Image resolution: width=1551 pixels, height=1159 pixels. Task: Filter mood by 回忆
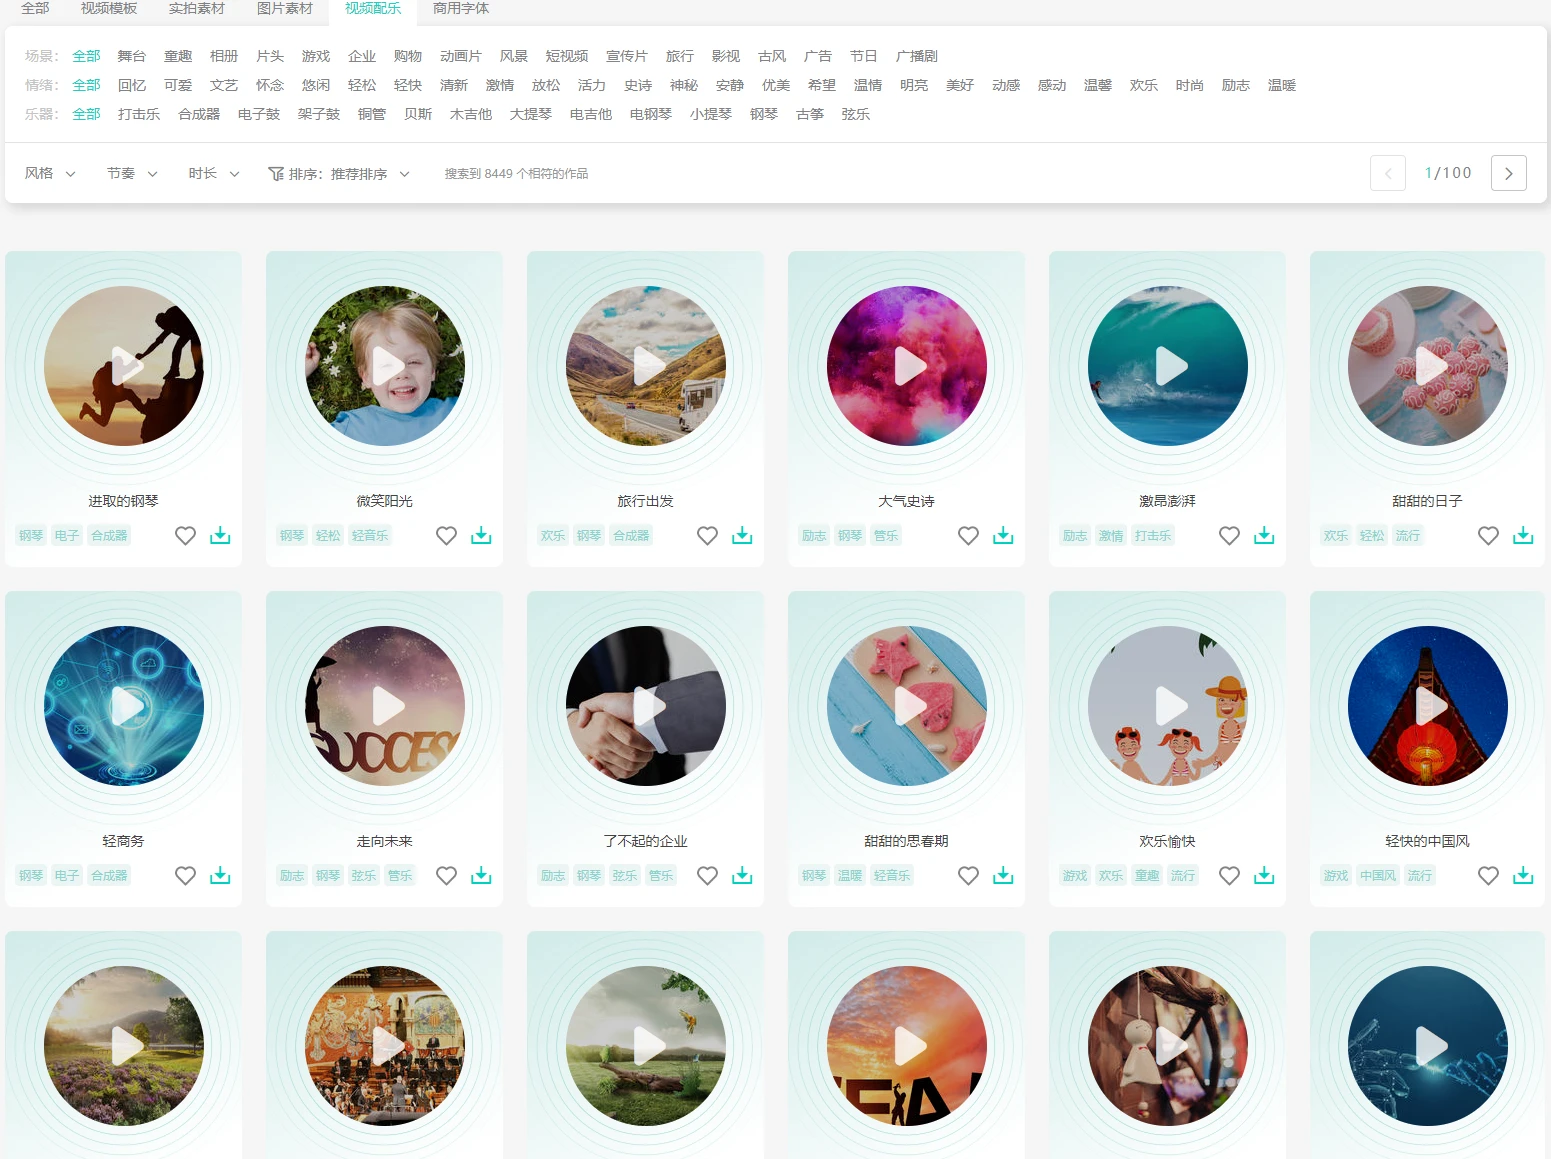point(132,85)
